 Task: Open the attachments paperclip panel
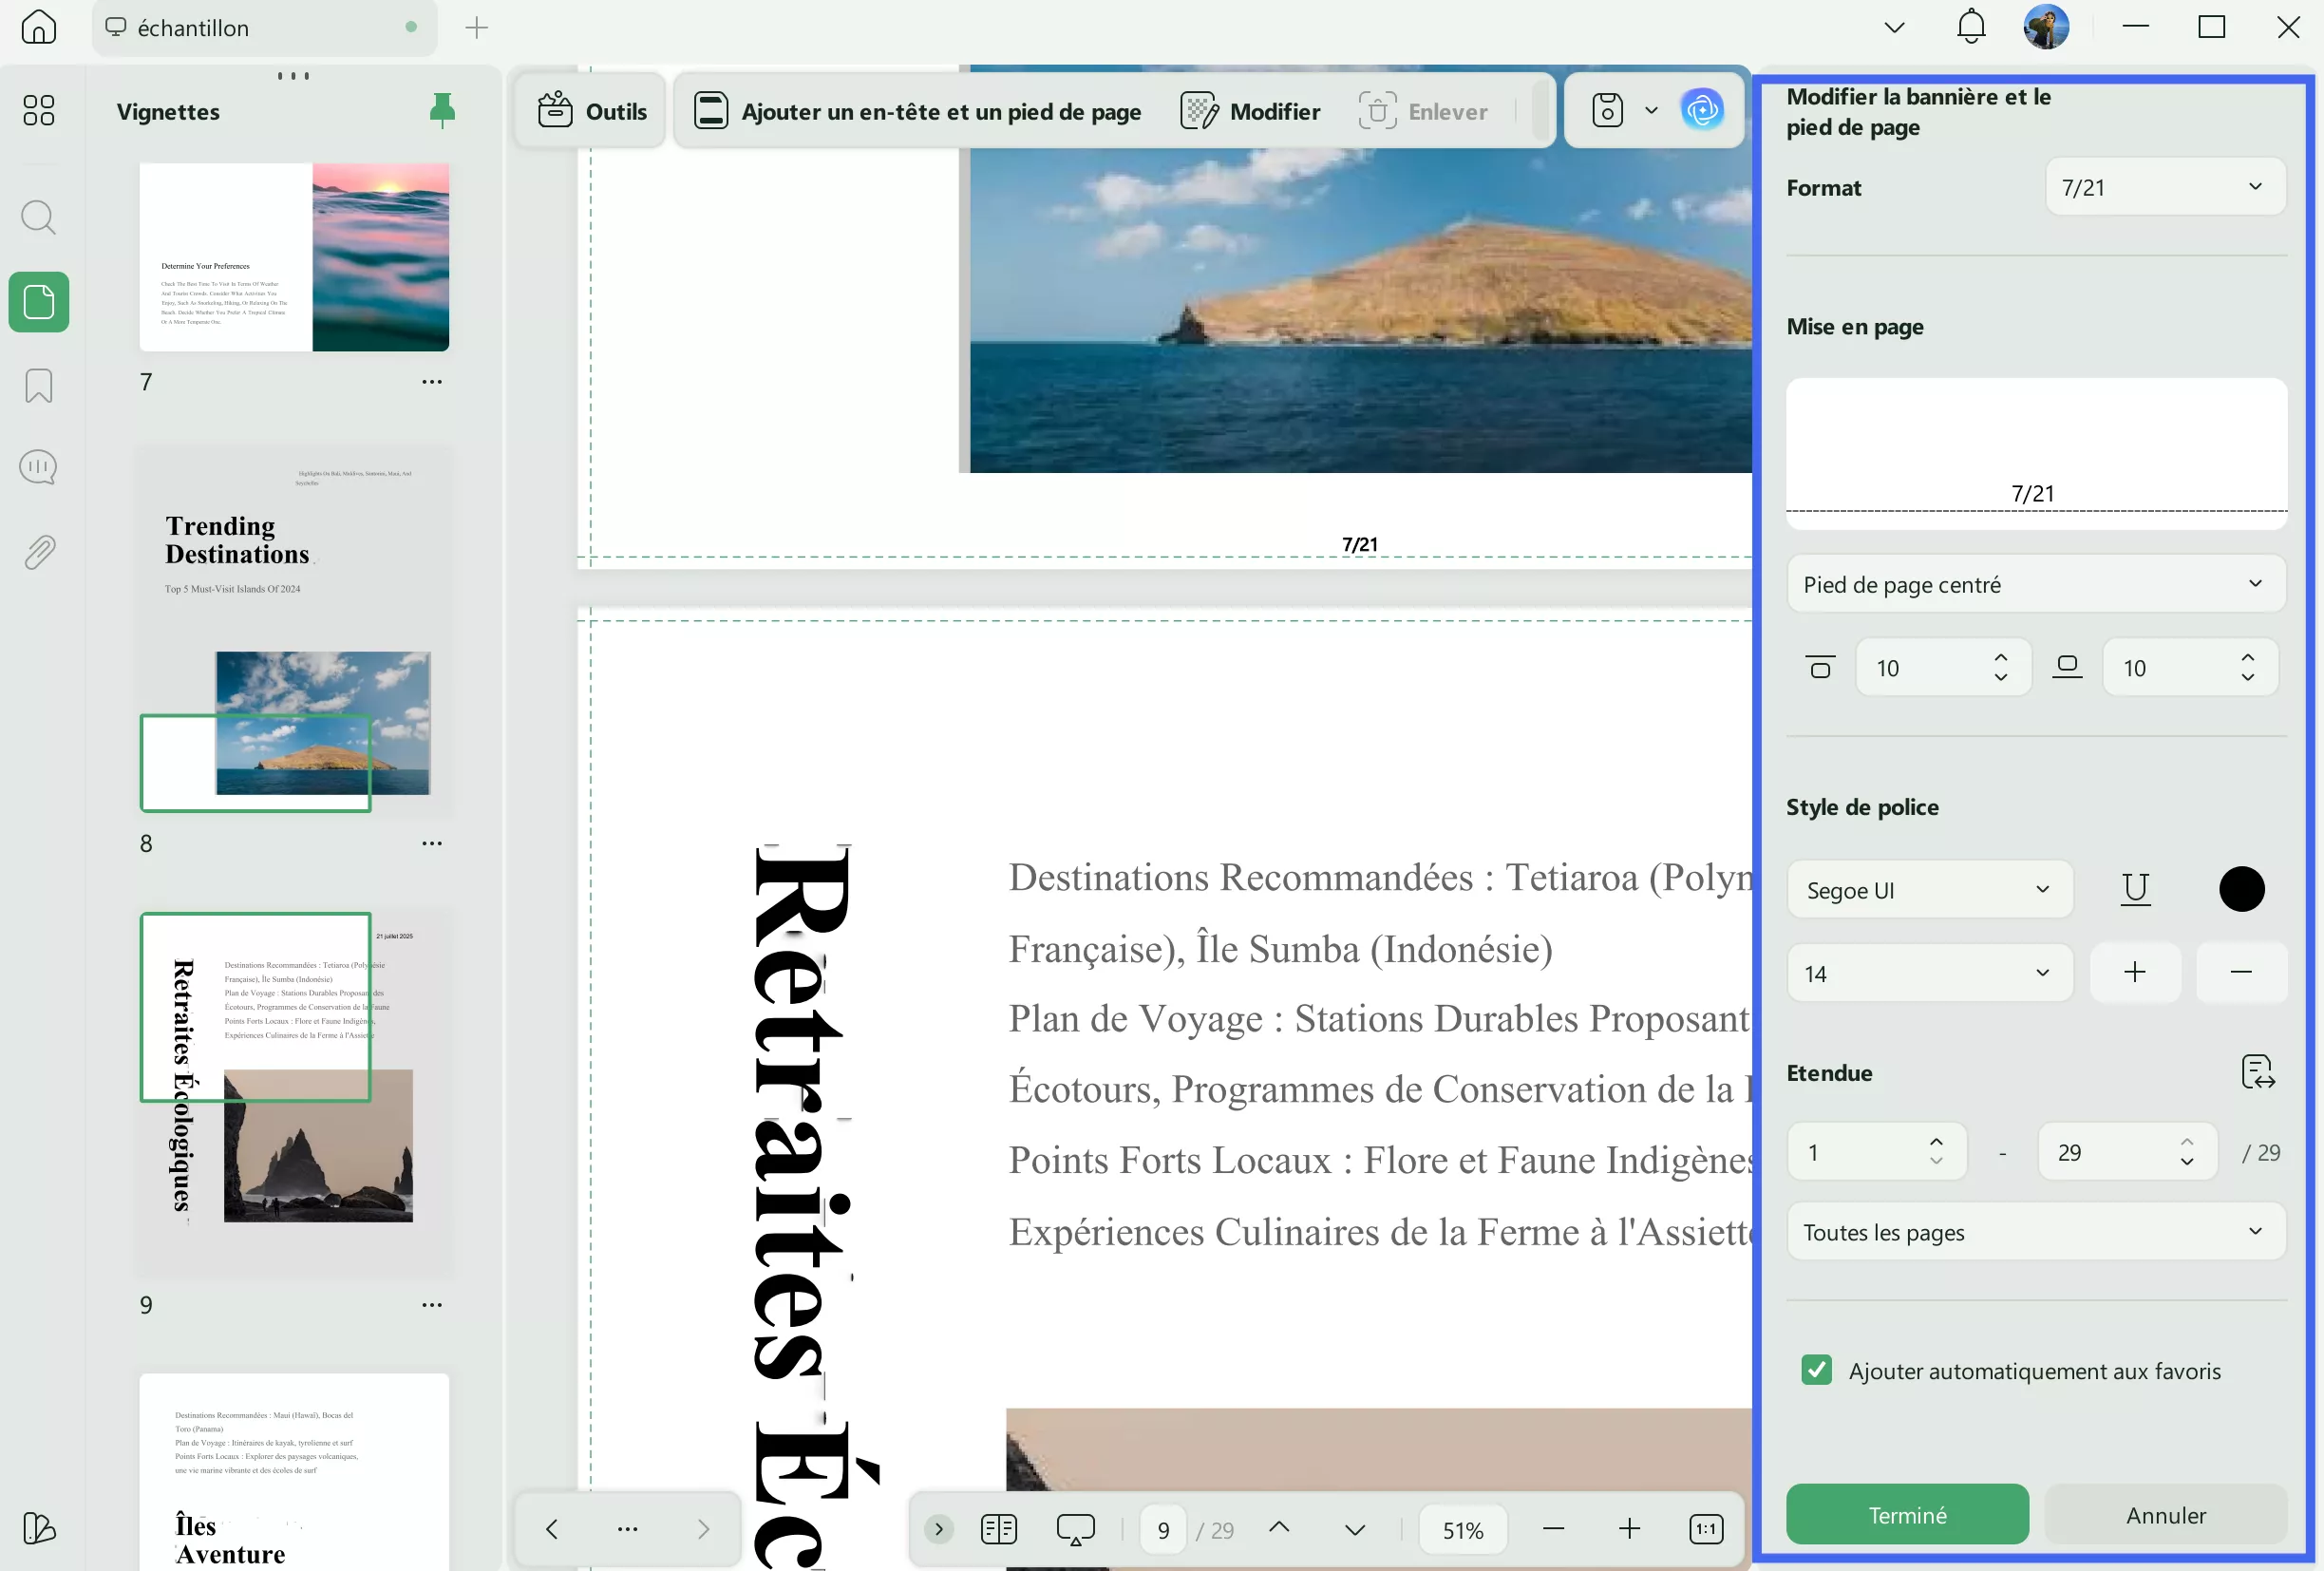click(x=38, y=552)
